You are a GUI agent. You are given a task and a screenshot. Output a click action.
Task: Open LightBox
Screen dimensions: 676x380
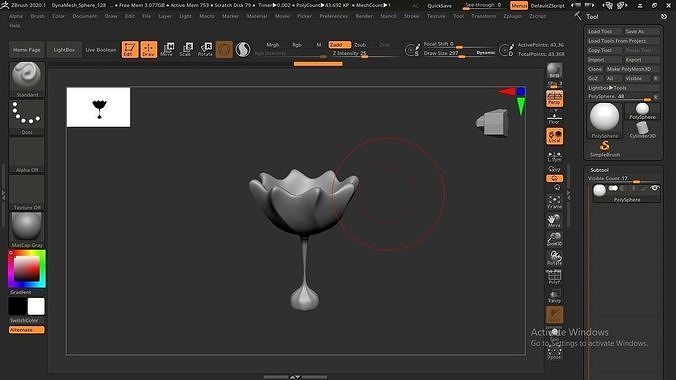pos(64,50)
